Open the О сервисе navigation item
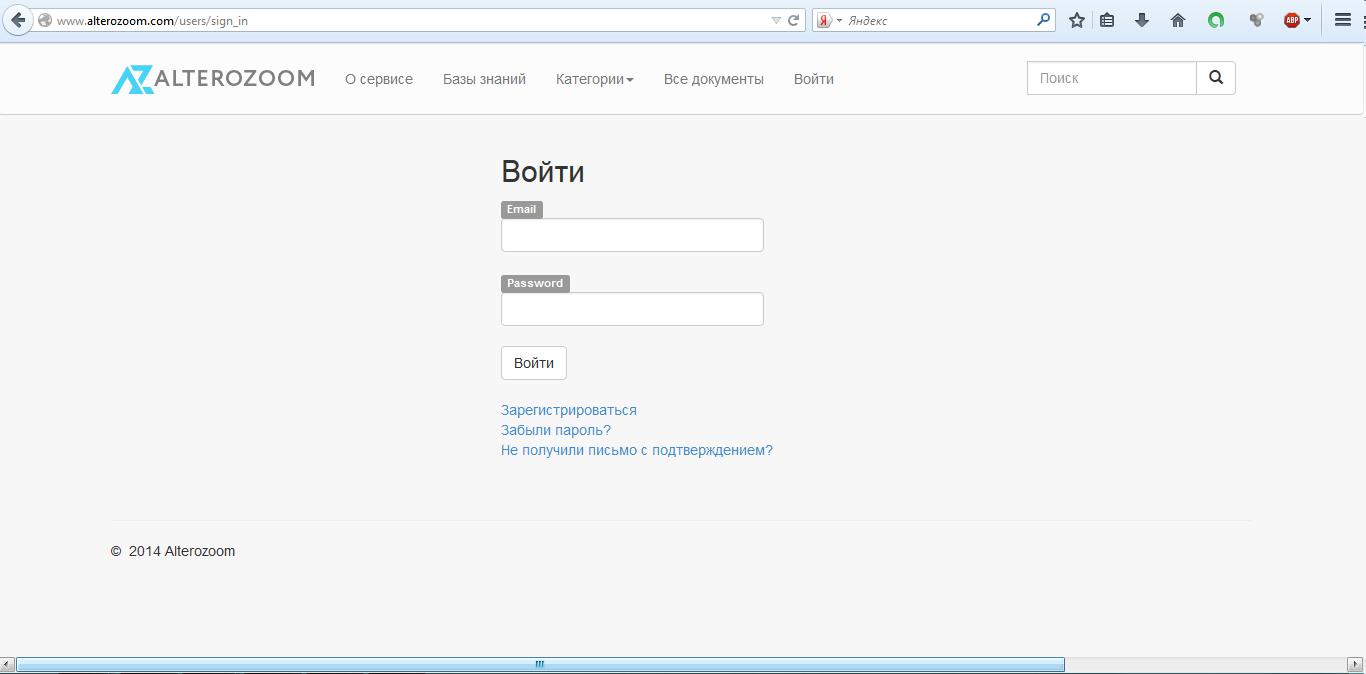 [378, 79]
